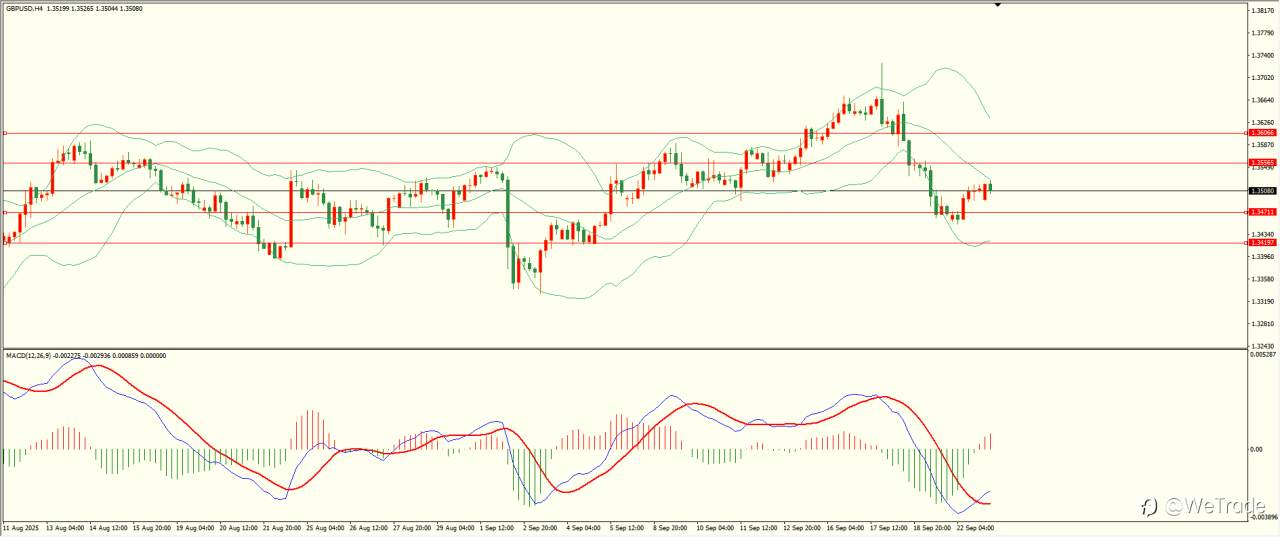Click the 0.005287 MACD scale value
Image resolution: width=1280 pixels, height=537 pixels.
[x=1264, y=354]
